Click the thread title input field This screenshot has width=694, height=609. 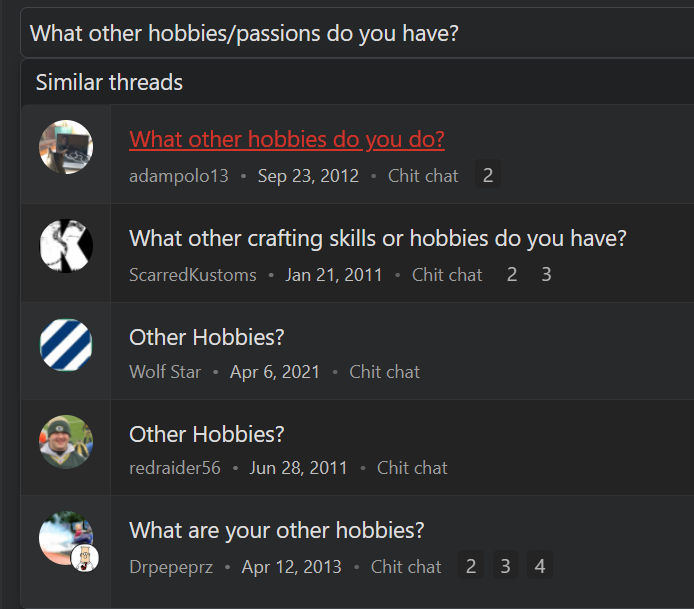357,33
